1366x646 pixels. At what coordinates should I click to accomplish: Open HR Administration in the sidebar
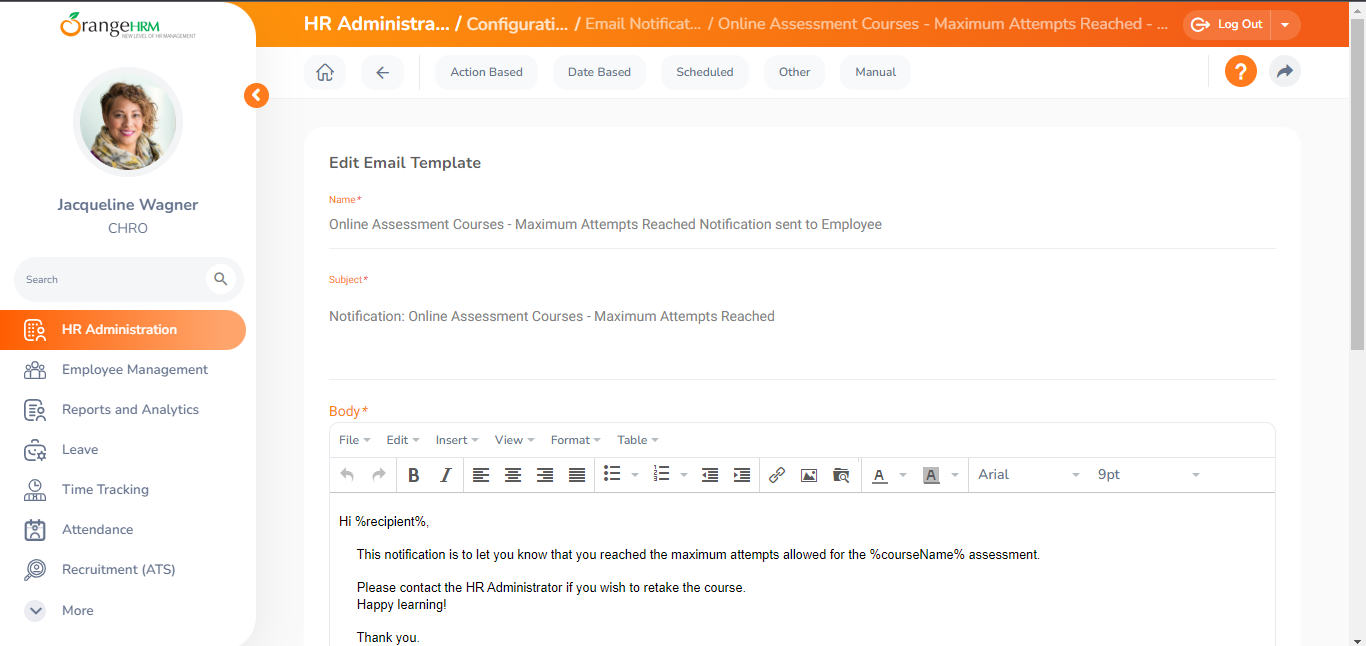click(x=123, y=330)
